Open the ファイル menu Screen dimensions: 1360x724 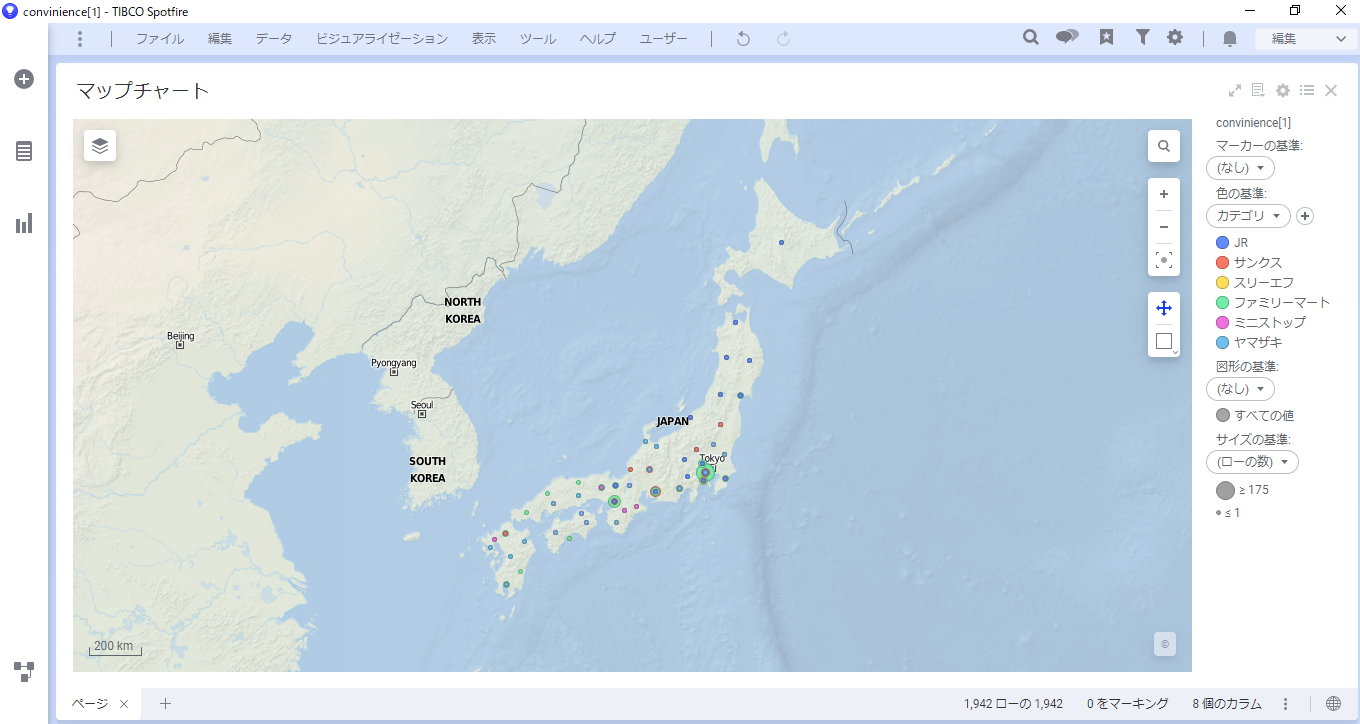160,39
